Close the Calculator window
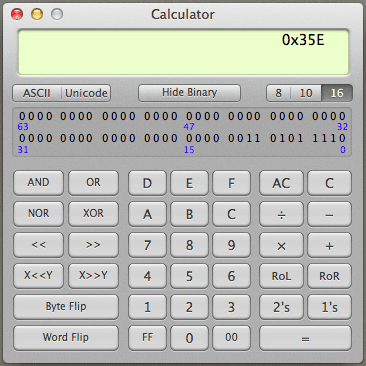This screenshot has height=366, width=366. [17, 14]
